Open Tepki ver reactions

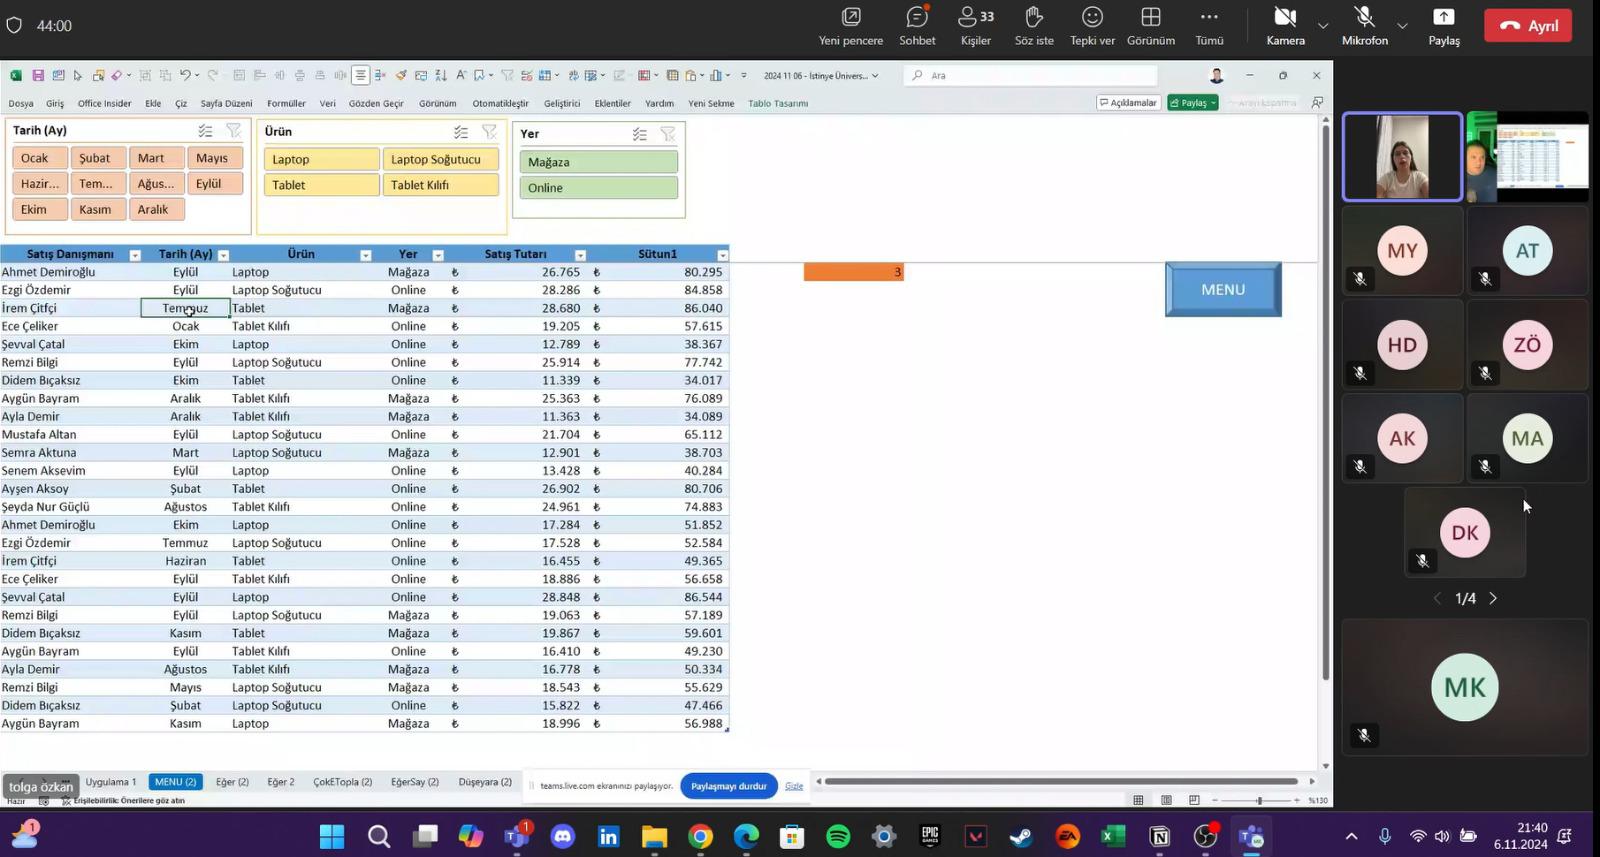tap(1092, 26)
